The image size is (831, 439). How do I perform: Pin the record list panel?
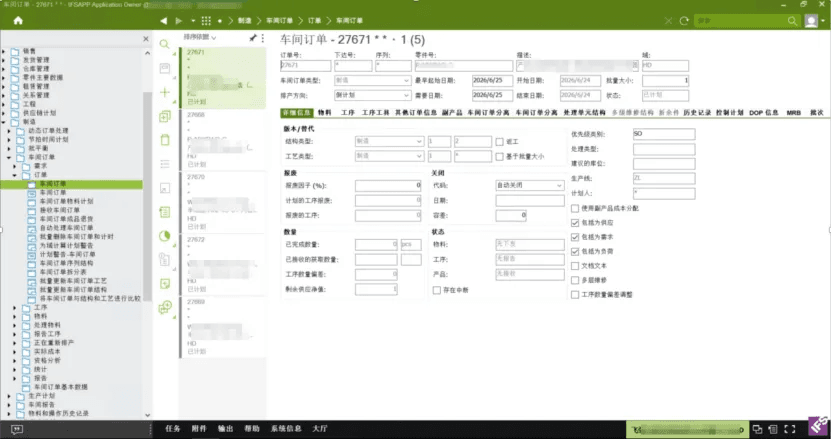click(x=253, y=38)
